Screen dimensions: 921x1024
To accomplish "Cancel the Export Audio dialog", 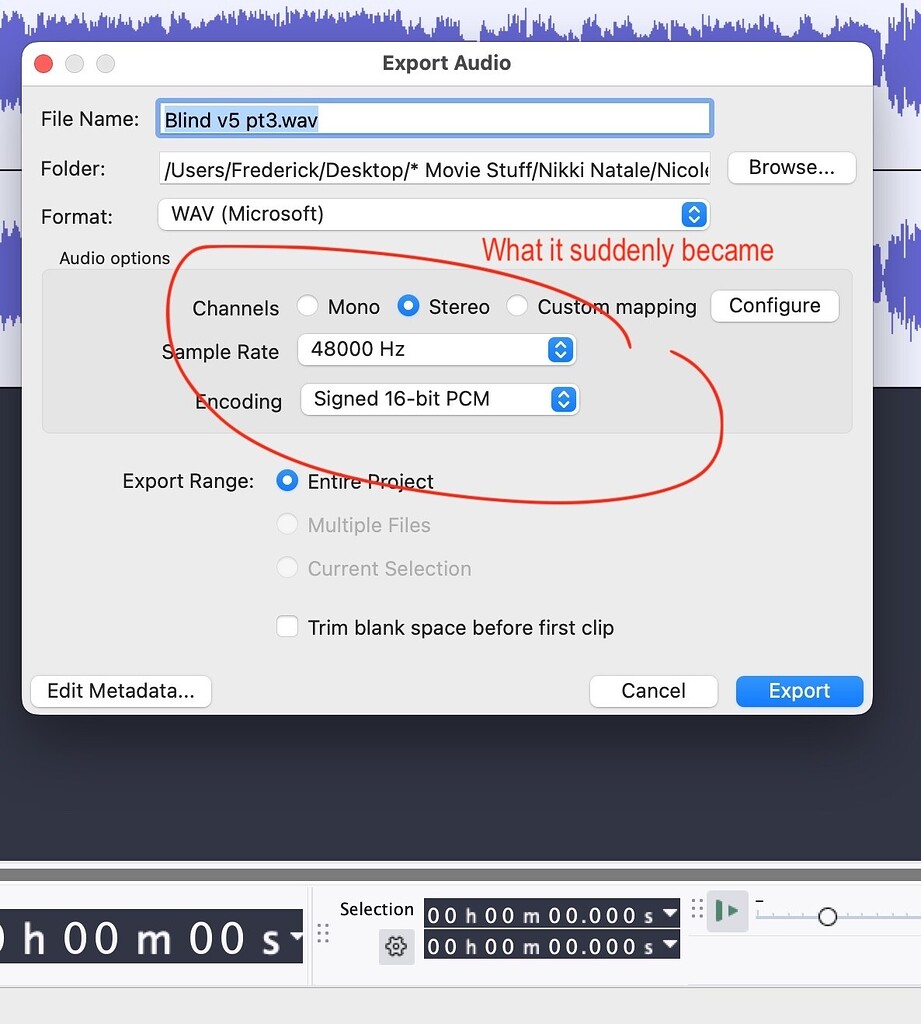I will point(653,690).
